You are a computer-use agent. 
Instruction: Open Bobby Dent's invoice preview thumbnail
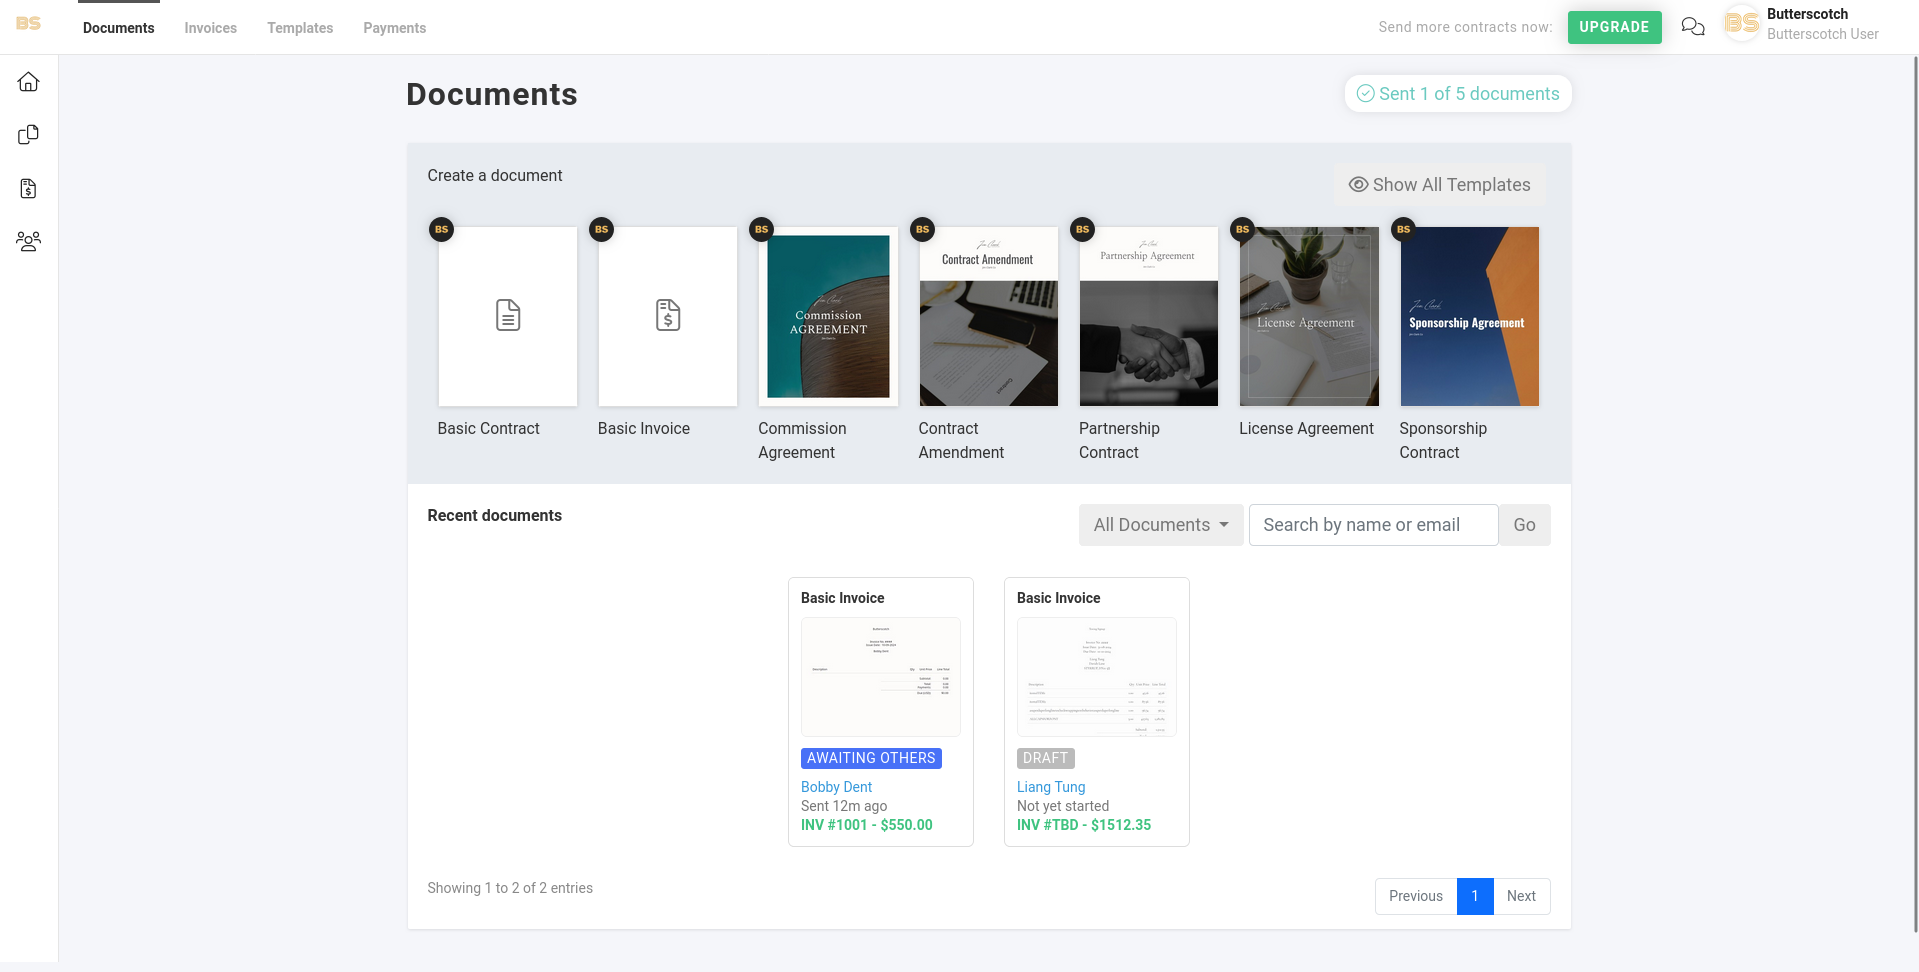coord(881,677)
